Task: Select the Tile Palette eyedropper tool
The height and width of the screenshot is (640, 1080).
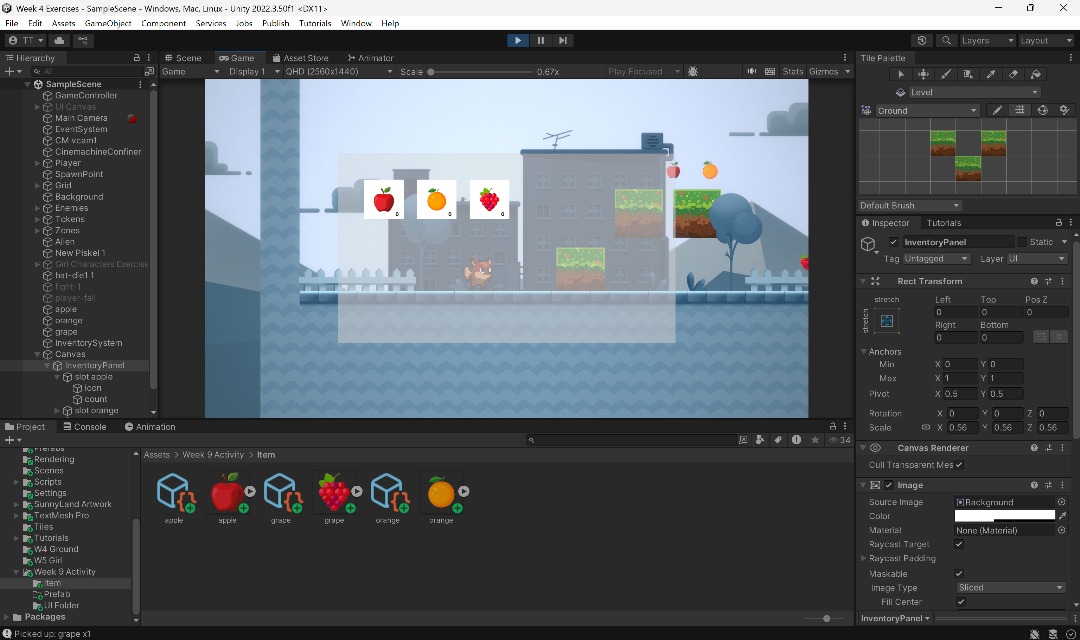Action: tap(990, 74)
